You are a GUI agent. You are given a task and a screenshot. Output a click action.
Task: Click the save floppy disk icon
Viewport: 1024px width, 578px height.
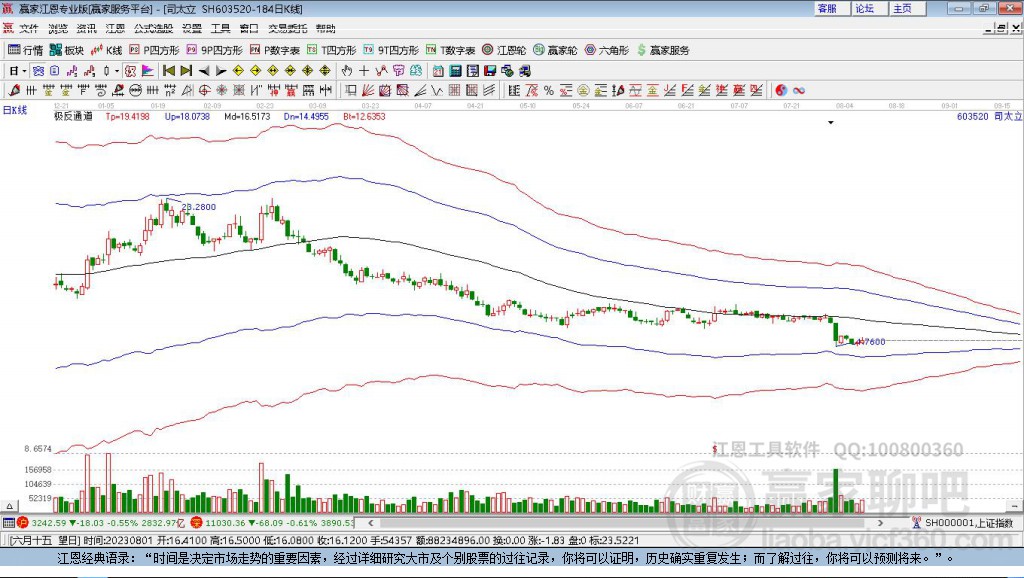[490, 71]
